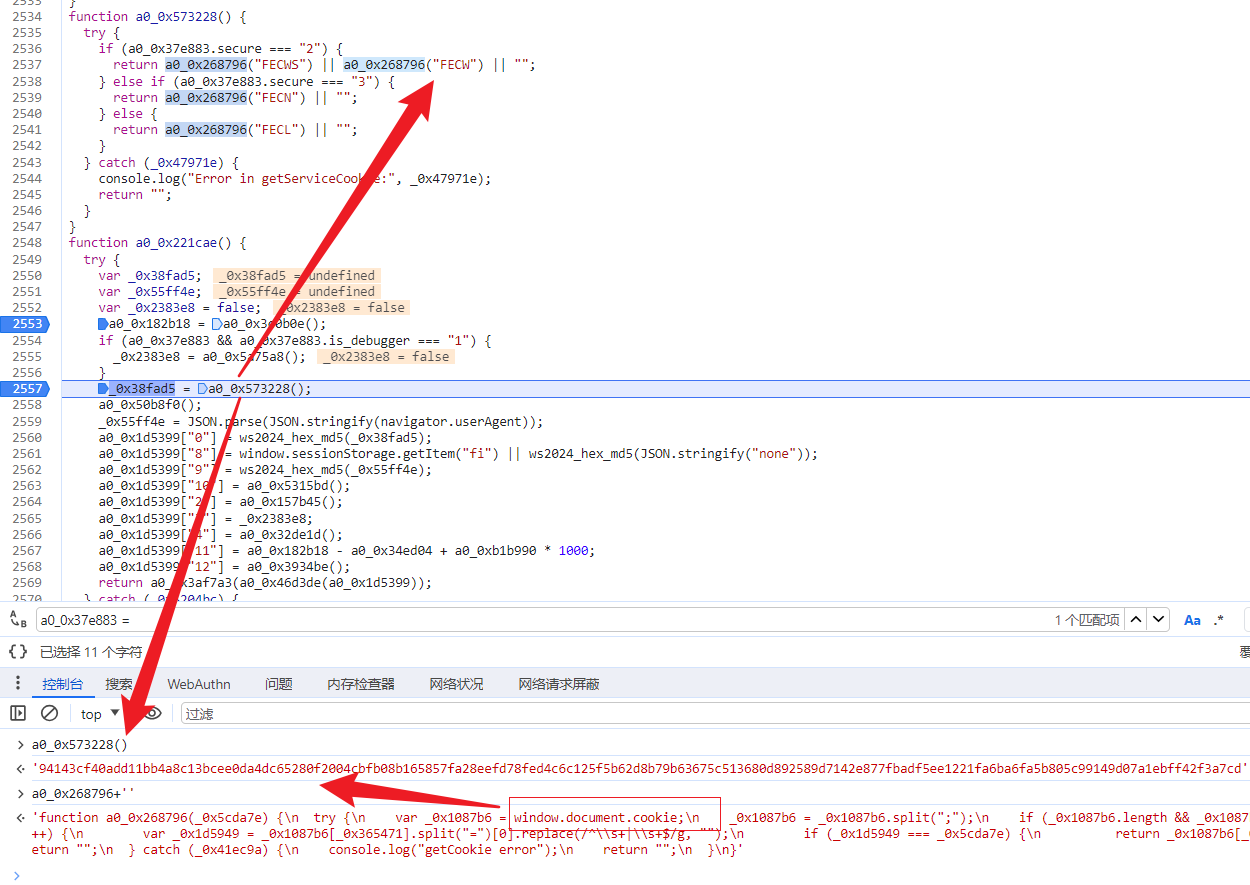Image resolution: width=1250 pixels, height=885 pixels.
Task: Click the inline value '_0x2383e8 = false' on line 2555
Action: coord(386,357)
